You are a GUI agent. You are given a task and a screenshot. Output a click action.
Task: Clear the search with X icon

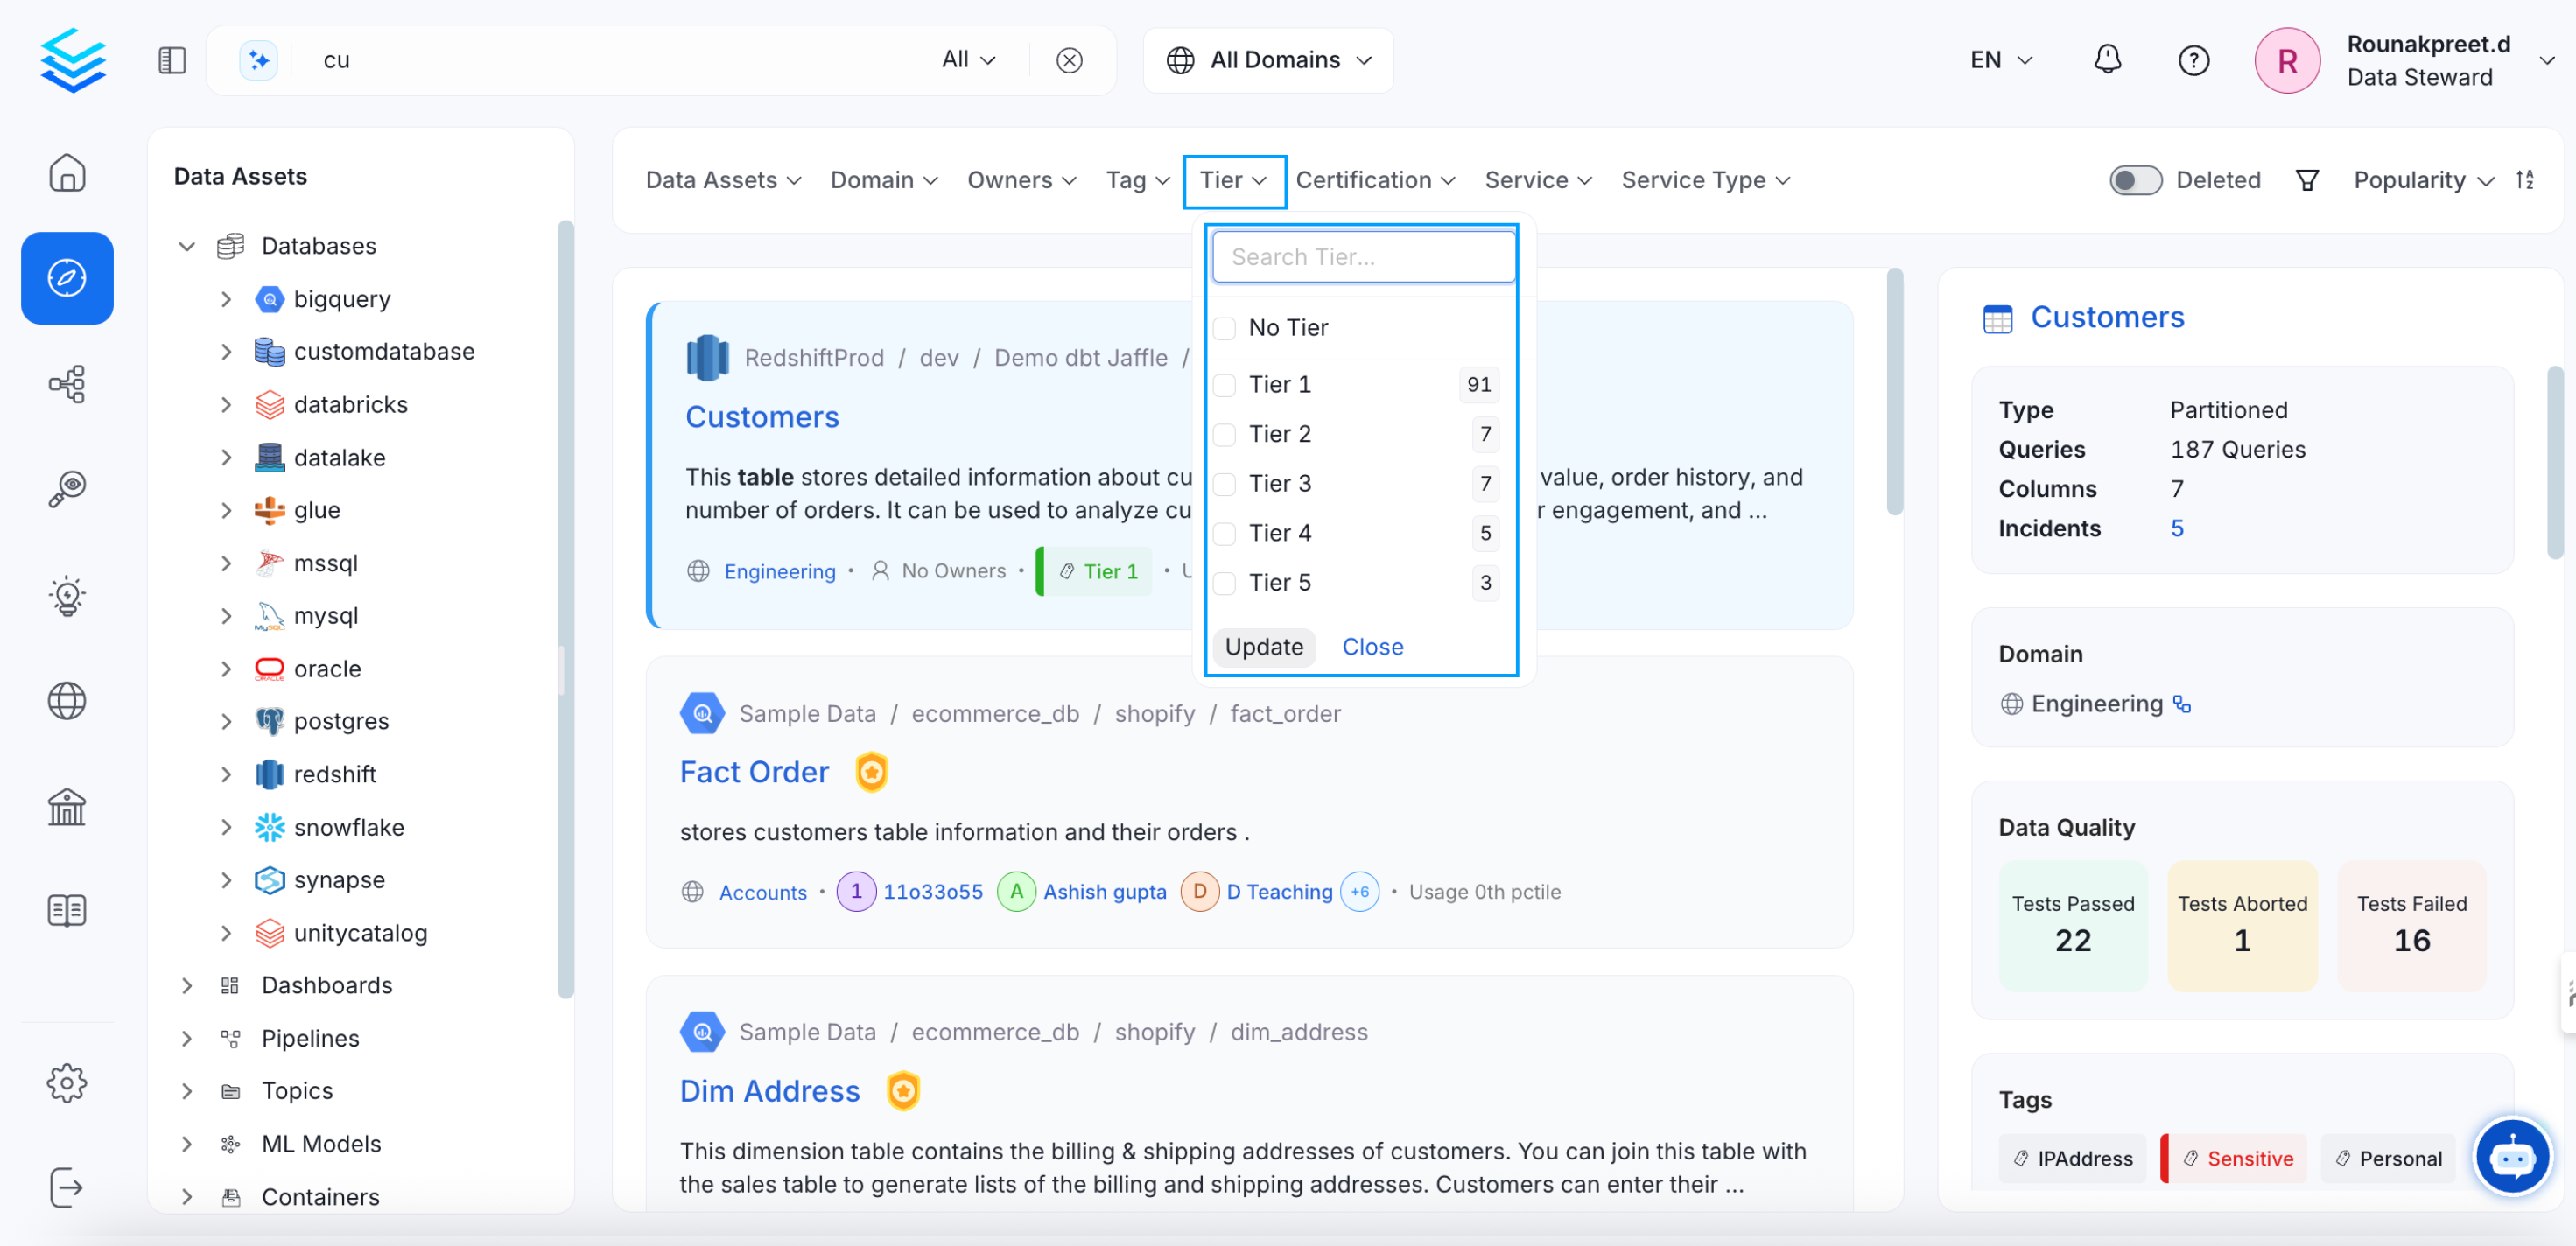click(x=1069, y=60)
